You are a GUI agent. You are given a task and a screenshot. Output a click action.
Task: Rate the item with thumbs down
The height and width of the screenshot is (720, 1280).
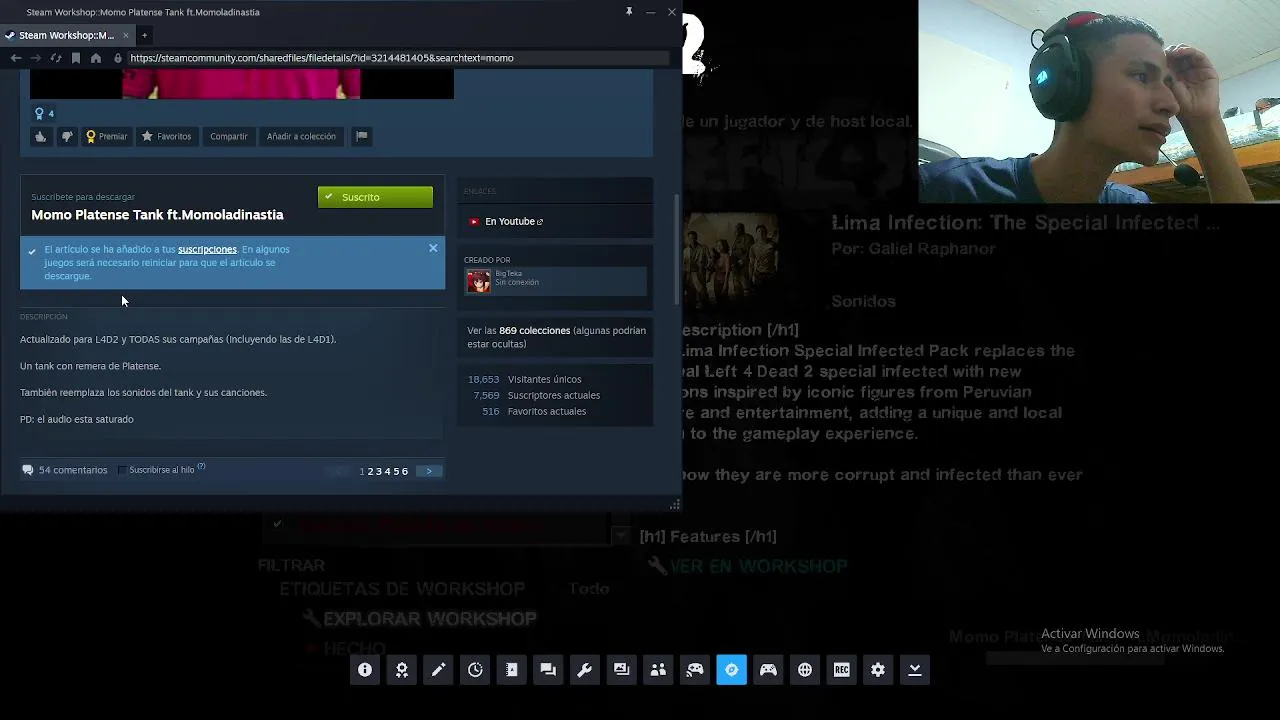point(67,136)
